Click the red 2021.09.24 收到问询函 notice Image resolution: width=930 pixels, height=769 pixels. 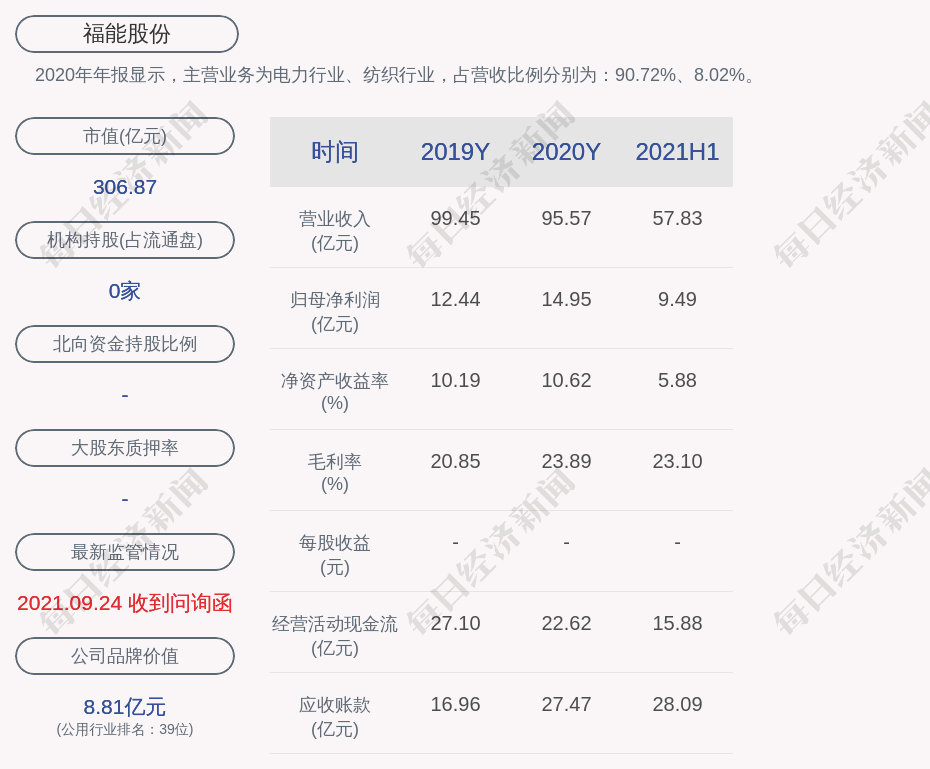pyautogui.click(x=125, y=603)
